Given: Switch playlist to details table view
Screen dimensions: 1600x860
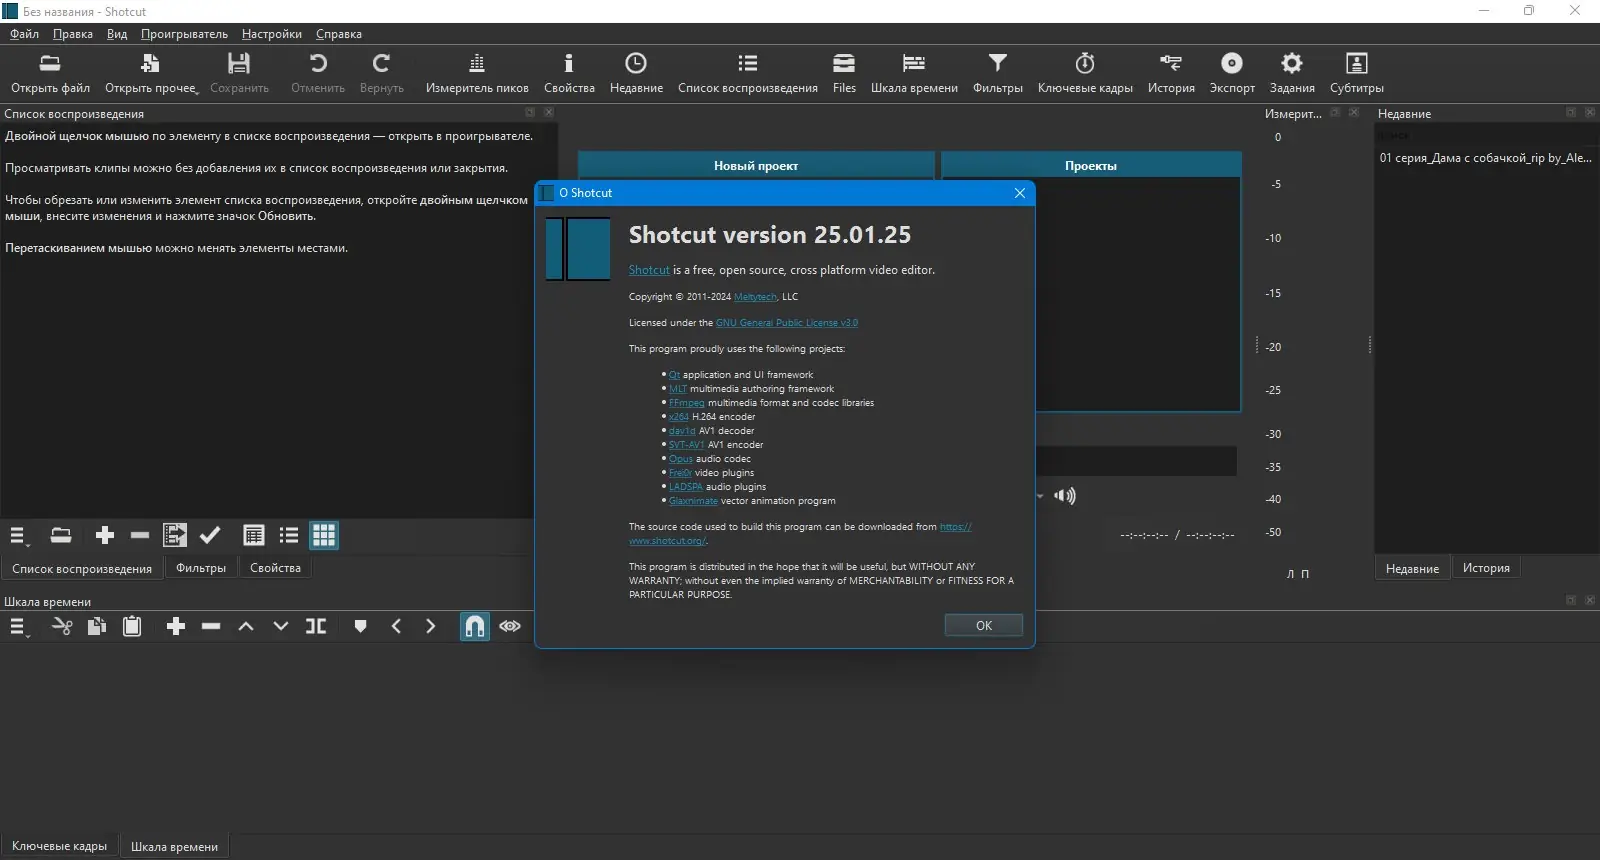Looking at the screenshot, I should pos(254,536).
